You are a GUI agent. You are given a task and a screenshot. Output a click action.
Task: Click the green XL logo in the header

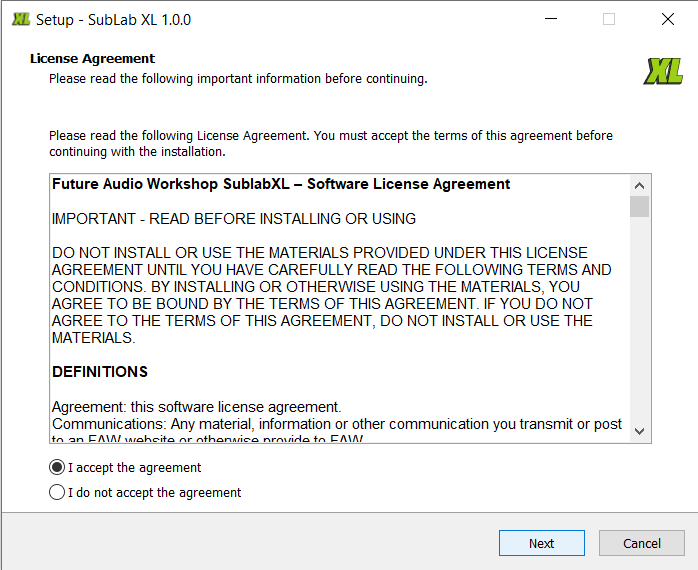pyautogui.click(x=664, y=71)
